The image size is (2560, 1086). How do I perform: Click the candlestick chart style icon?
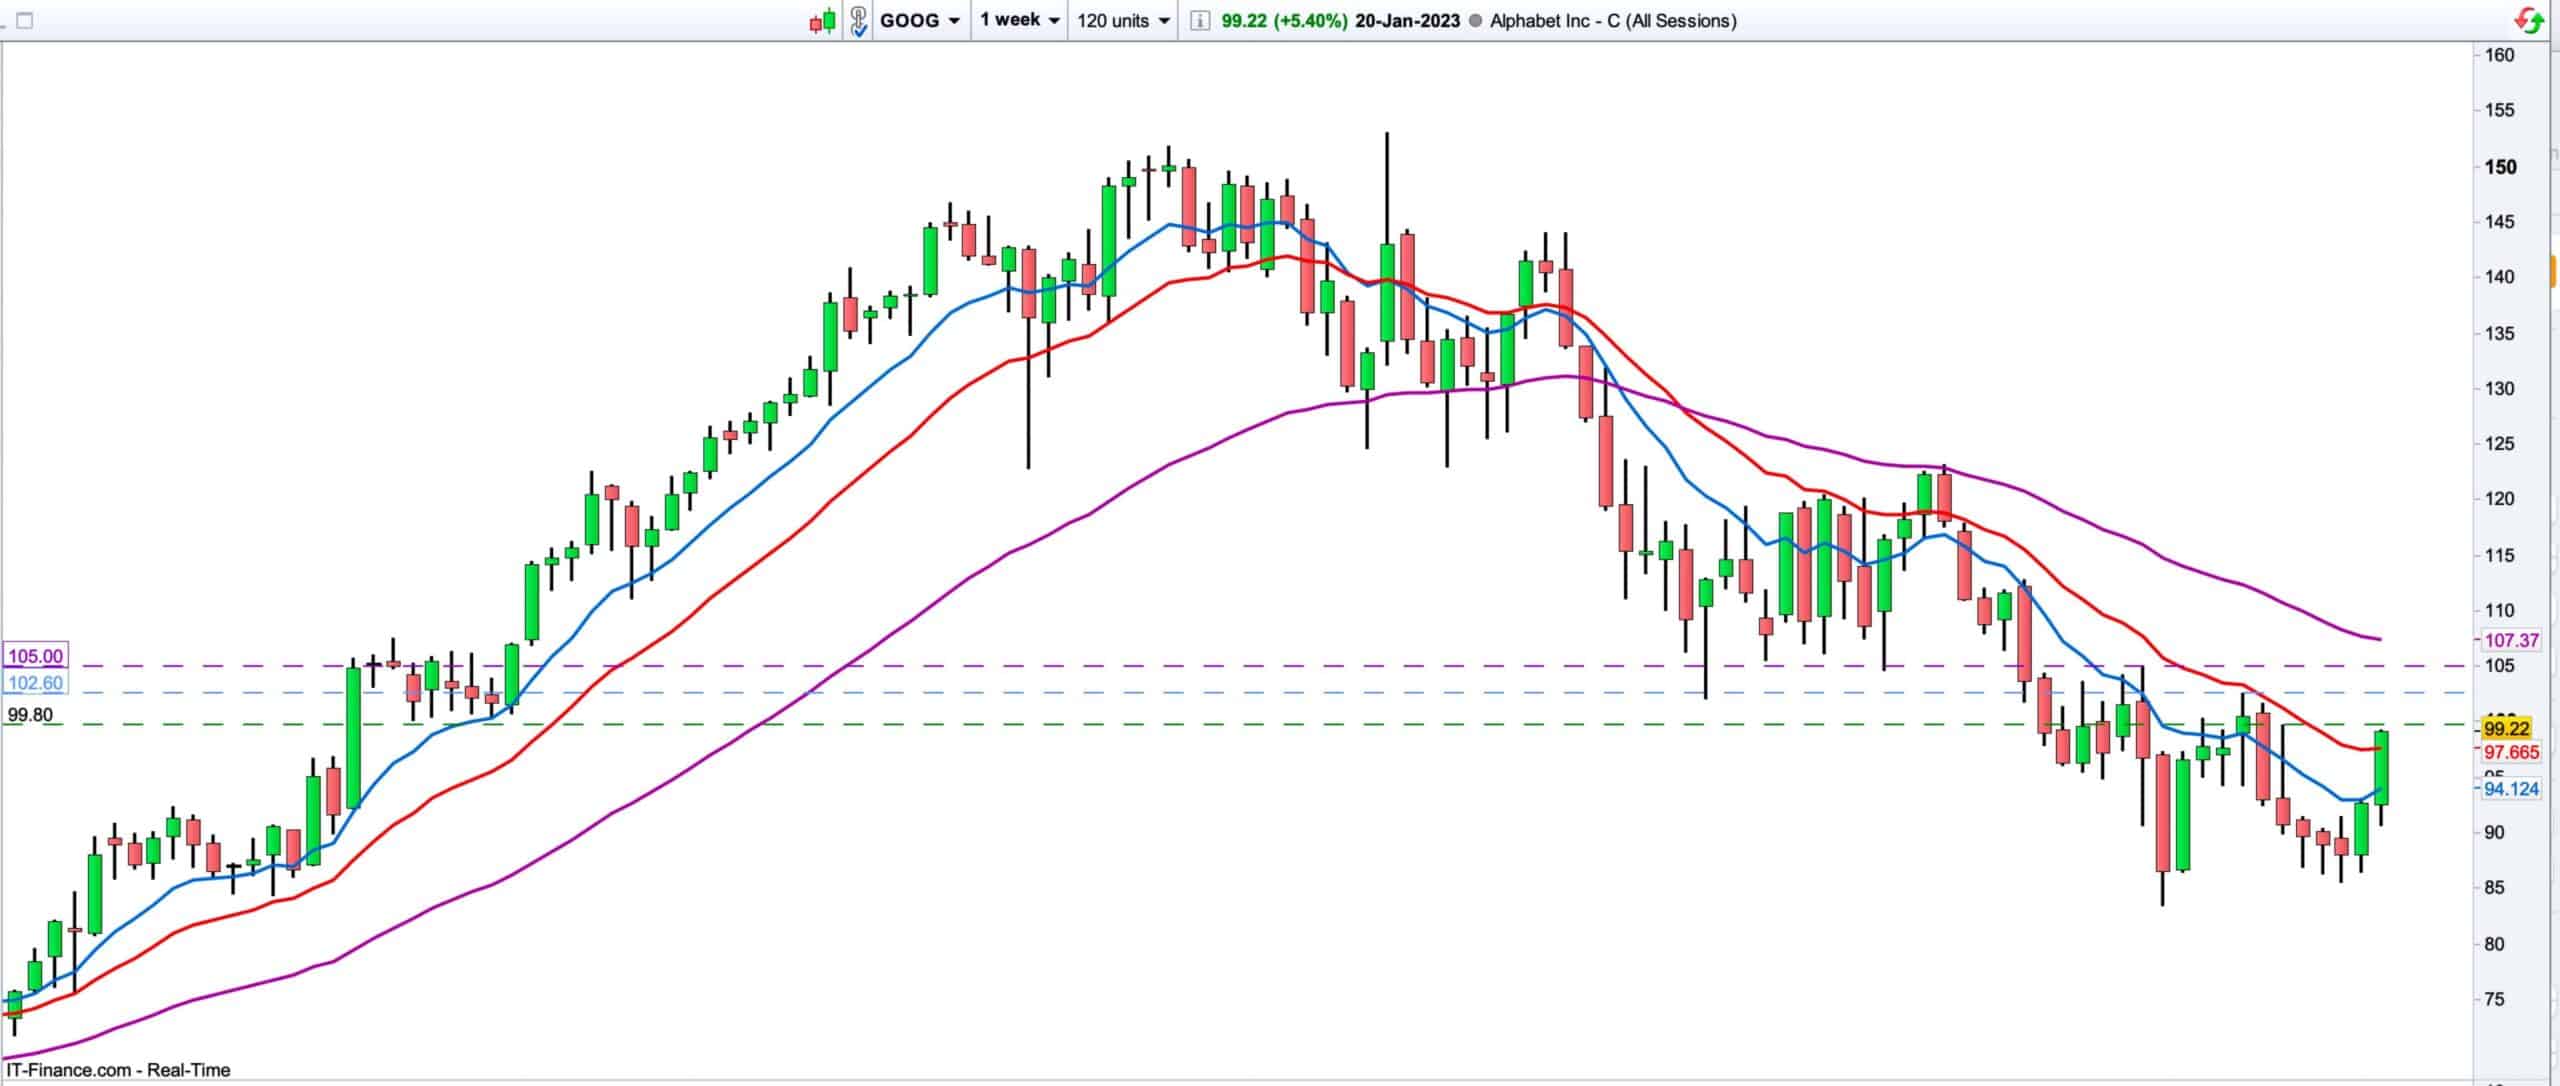822,20
